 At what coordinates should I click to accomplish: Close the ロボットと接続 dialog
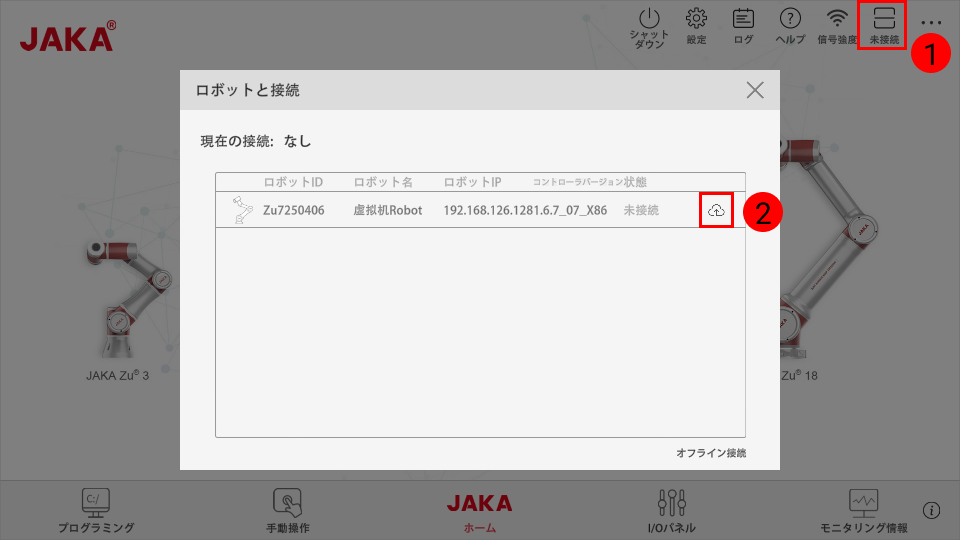[x=755, y=90]
